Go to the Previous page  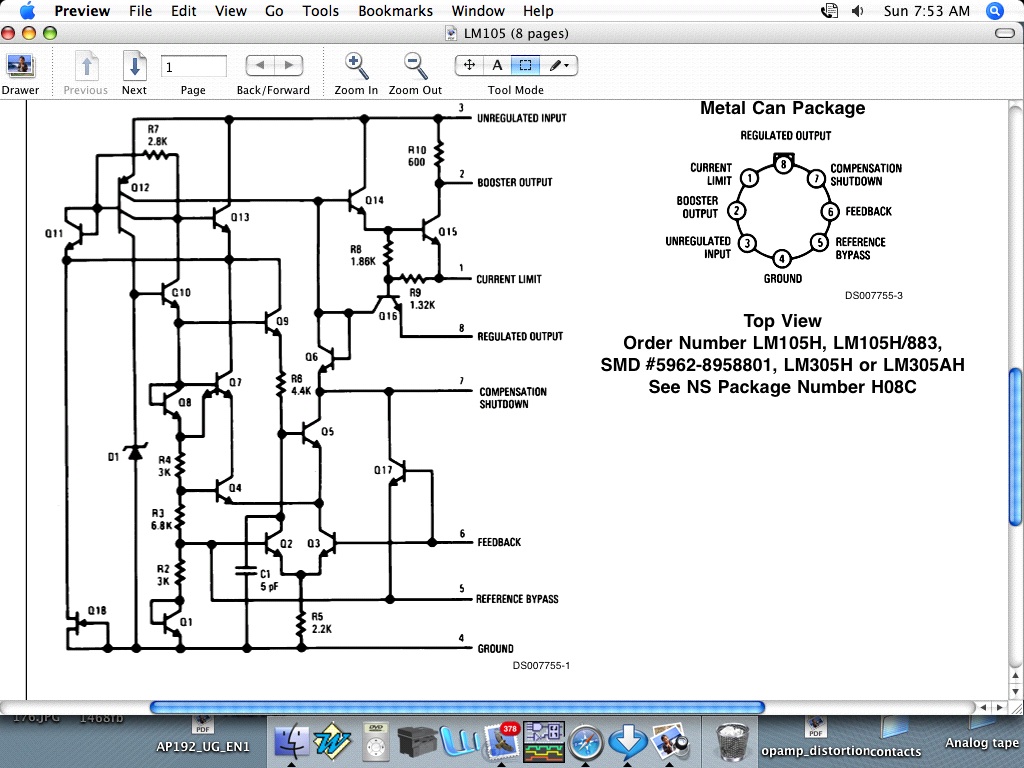point(86,73)
